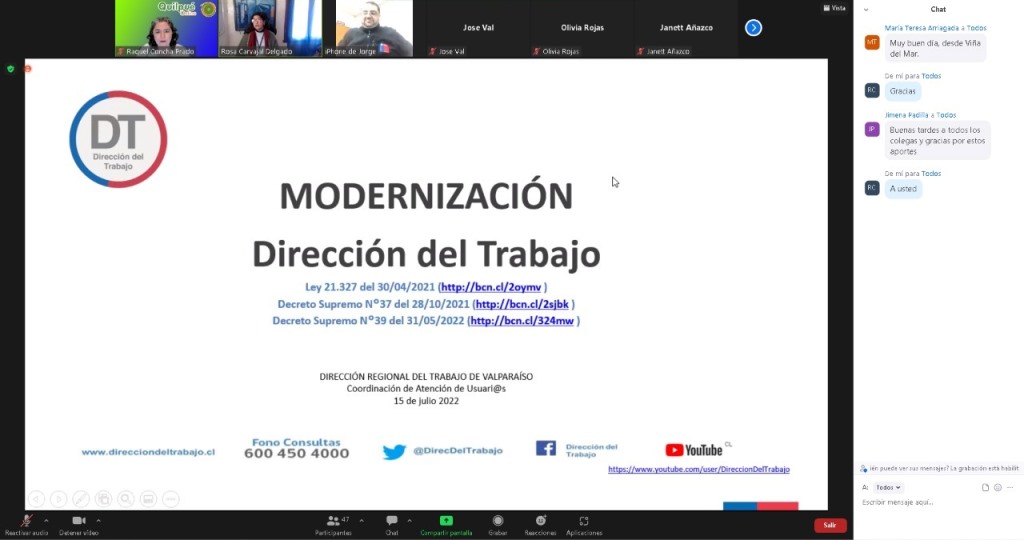Screen dimensions: 1024x540
Task: Leave the meeting with the red Salir button
Action: click(x=830, y=525)
